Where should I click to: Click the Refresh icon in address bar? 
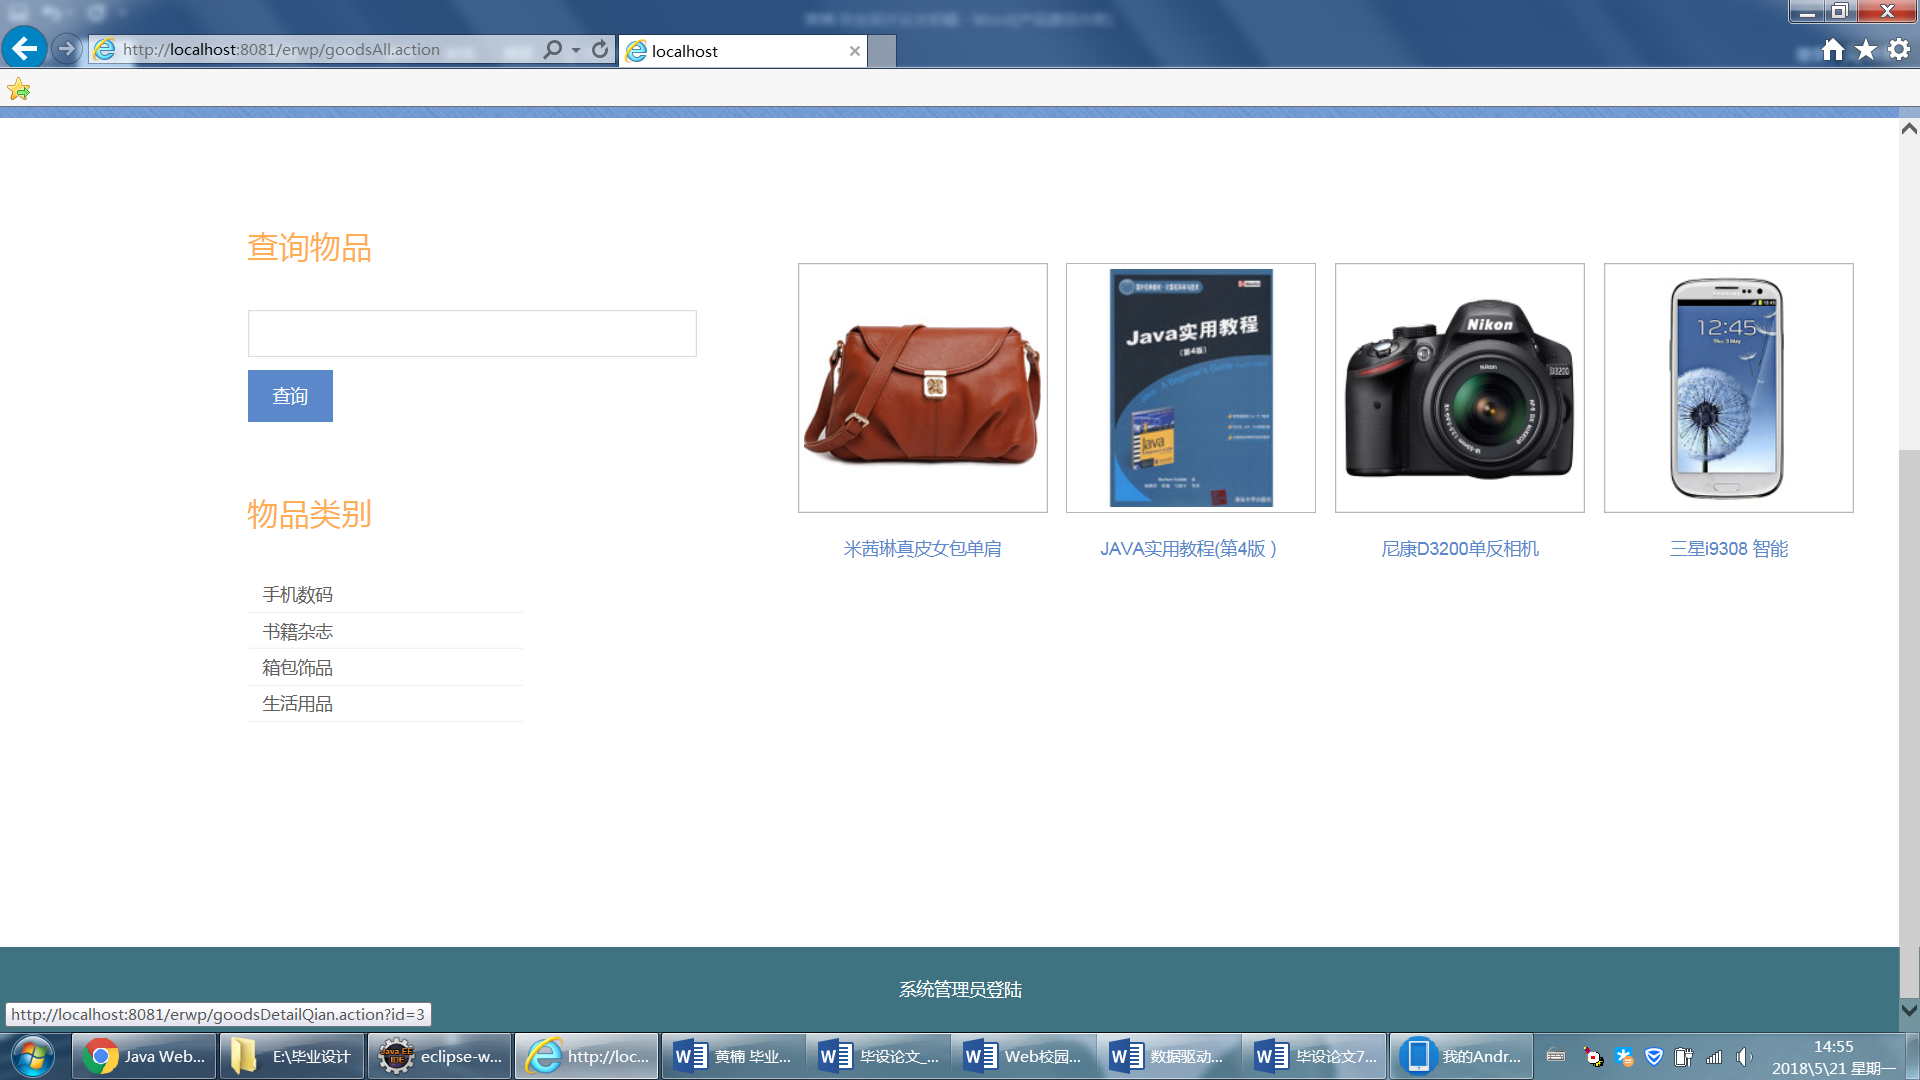pos(600,49)
